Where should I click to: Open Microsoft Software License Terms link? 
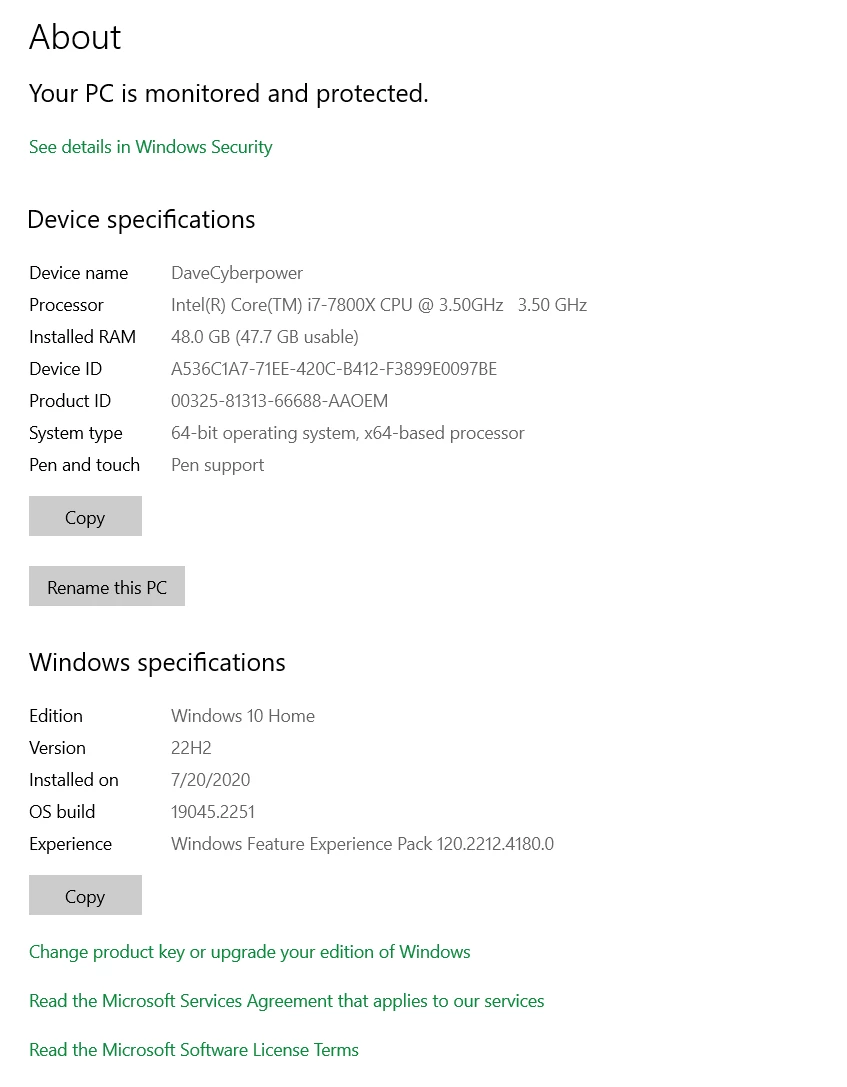tap(193, 1050)
